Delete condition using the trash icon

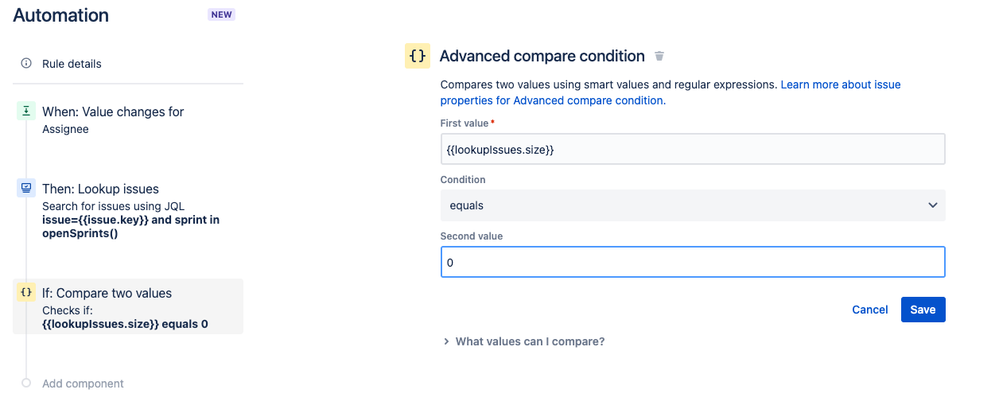[x=659, y=56]
